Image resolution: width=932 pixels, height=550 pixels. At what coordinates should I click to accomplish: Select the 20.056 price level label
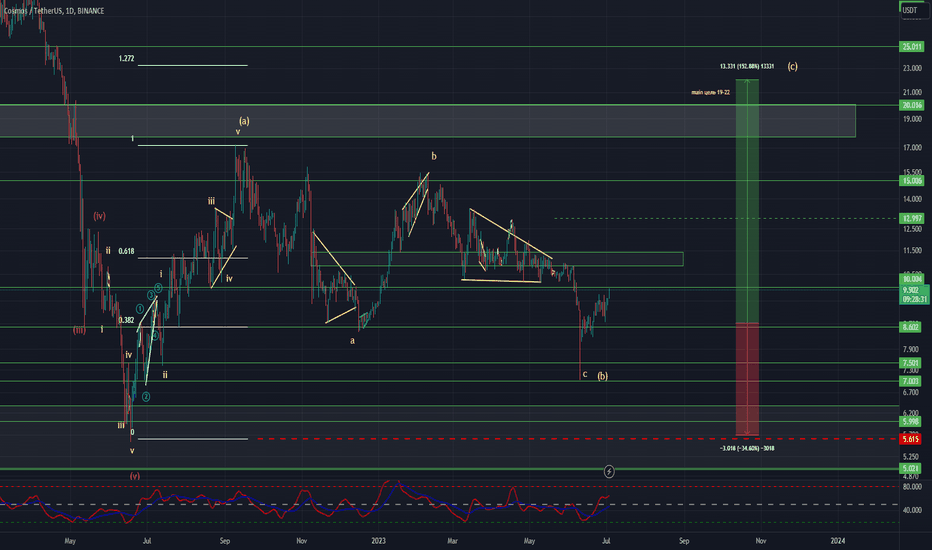(912, 105)
